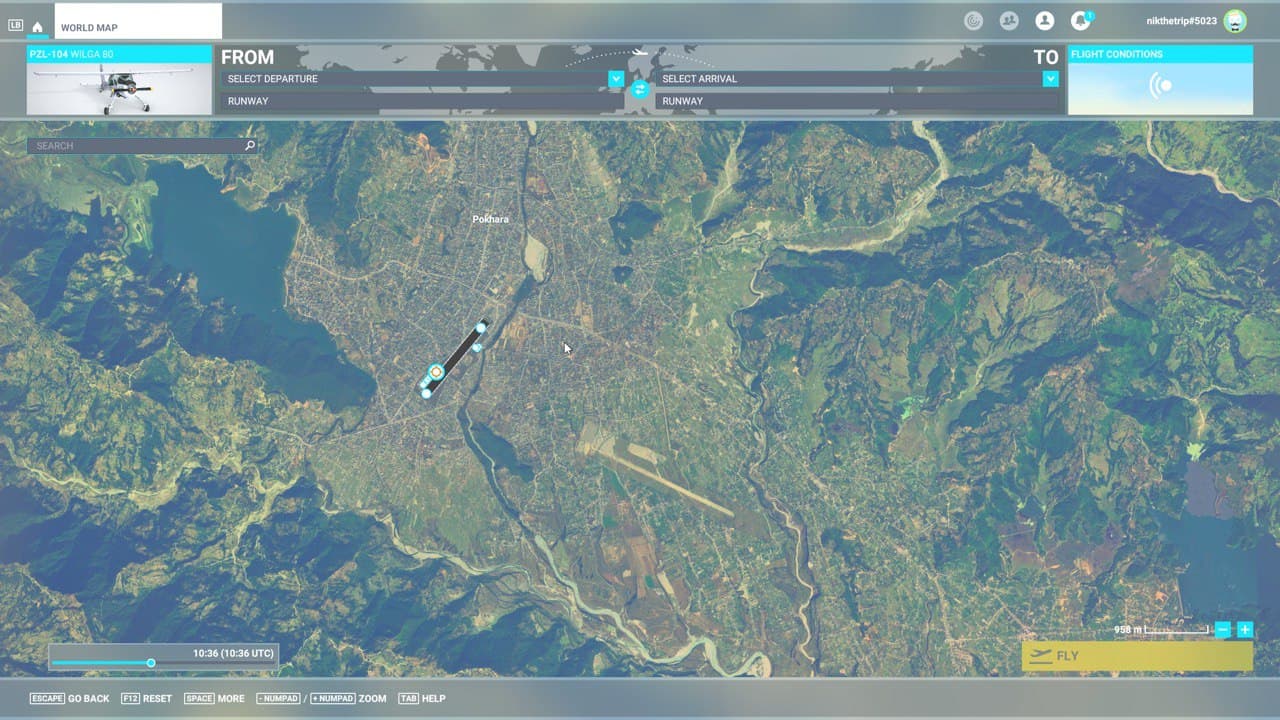Image resolution: width=1280 pixels, height=720 pixels.
Task: Open the friends group icon
Action: (x=1009, y=20)
